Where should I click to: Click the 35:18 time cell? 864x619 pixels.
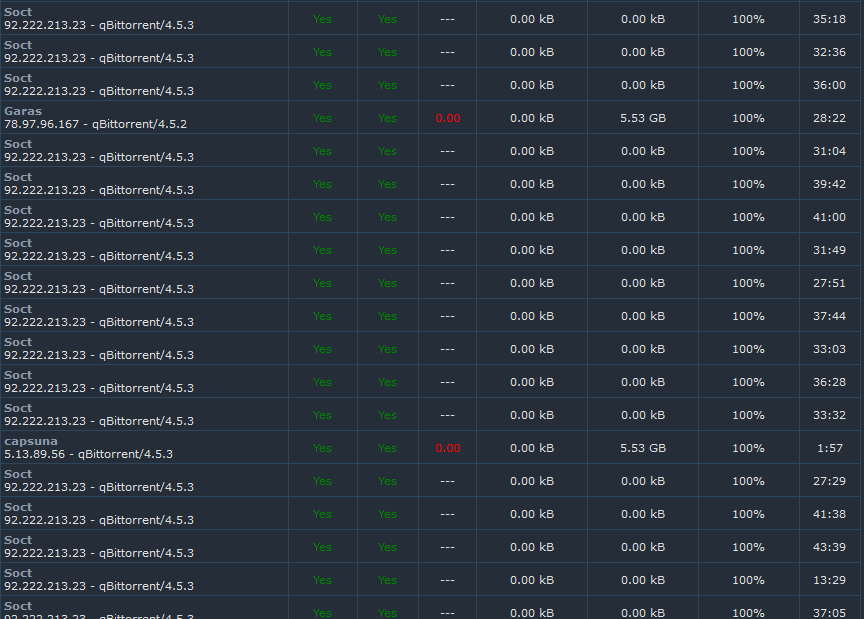(829, 19)
